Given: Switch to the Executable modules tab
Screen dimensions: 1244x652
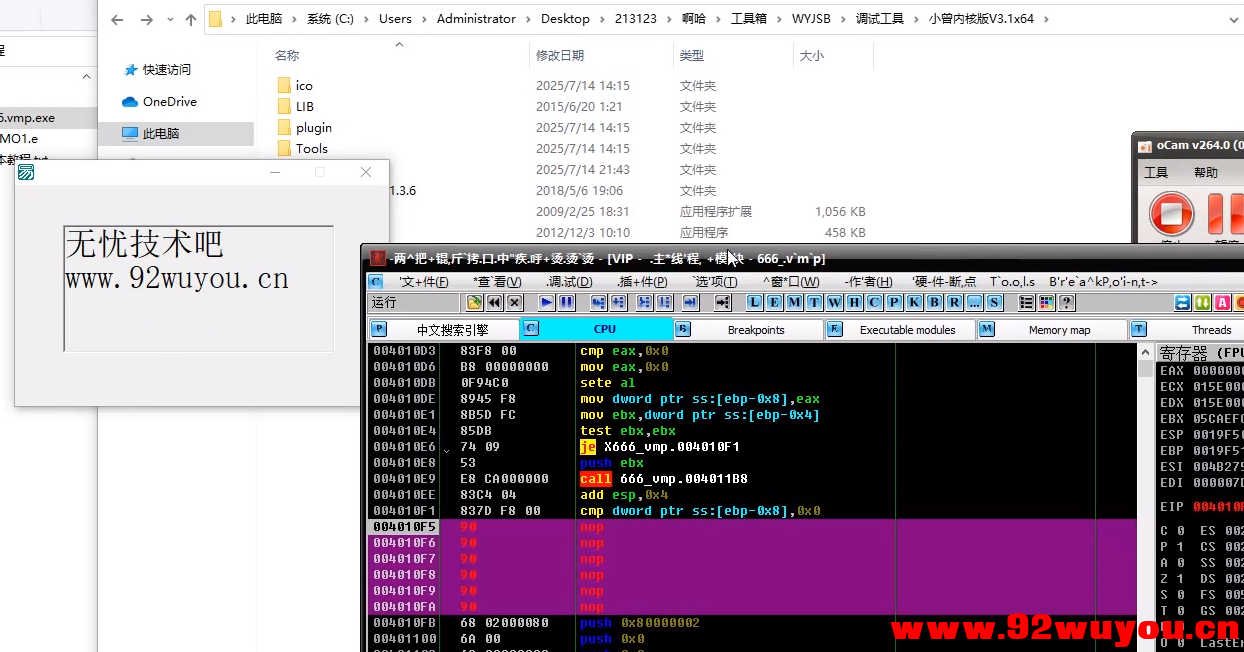Looking at the screenshot, I should (907, 330).
